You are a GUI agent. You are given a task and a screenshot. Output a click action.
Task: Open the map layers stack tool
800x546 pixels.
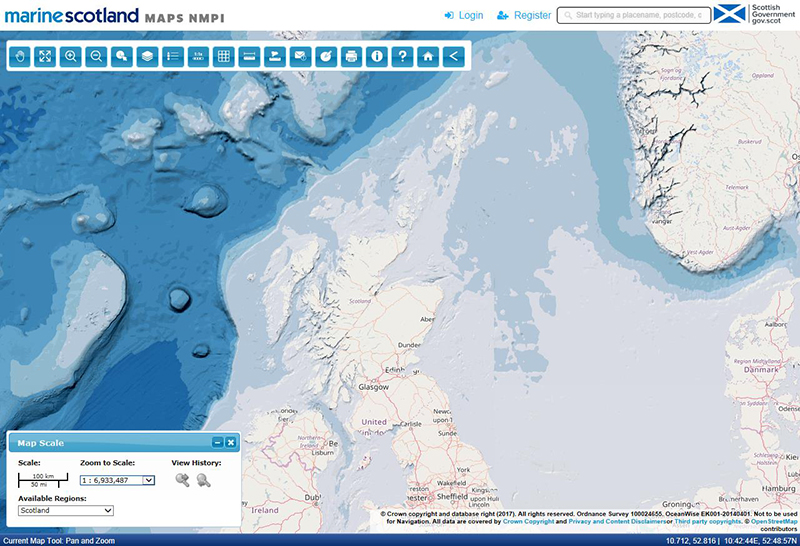[147, 57]
